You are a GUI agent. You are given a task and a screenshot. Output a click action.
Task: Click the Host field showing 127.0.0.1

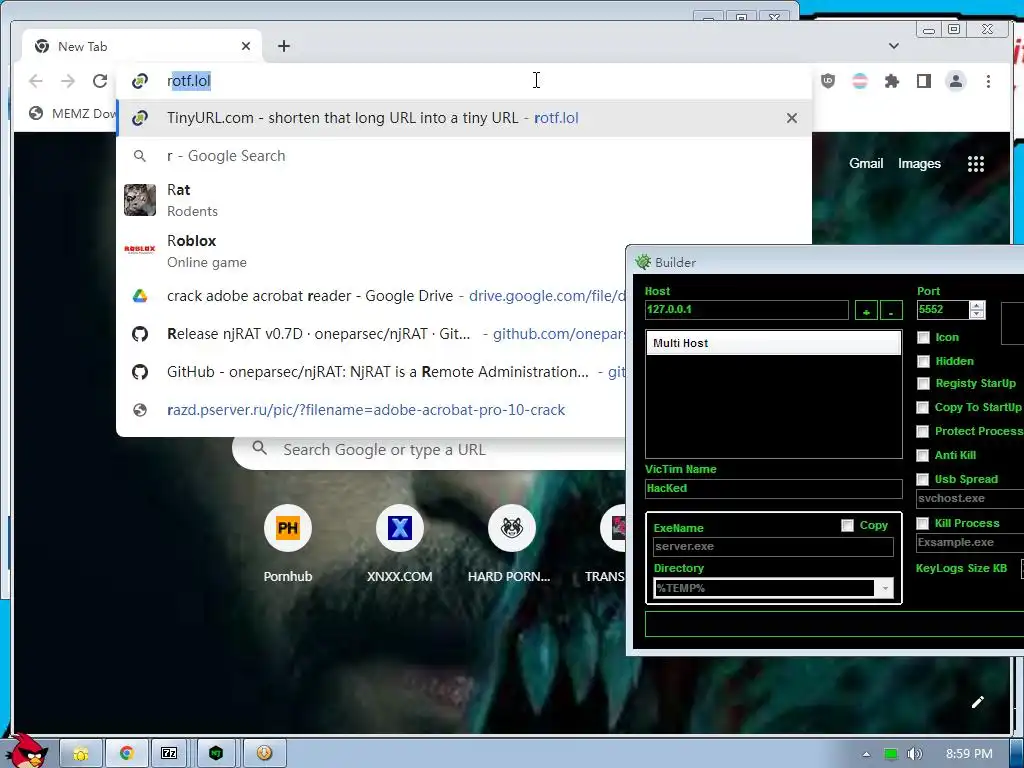pos(746,310)
